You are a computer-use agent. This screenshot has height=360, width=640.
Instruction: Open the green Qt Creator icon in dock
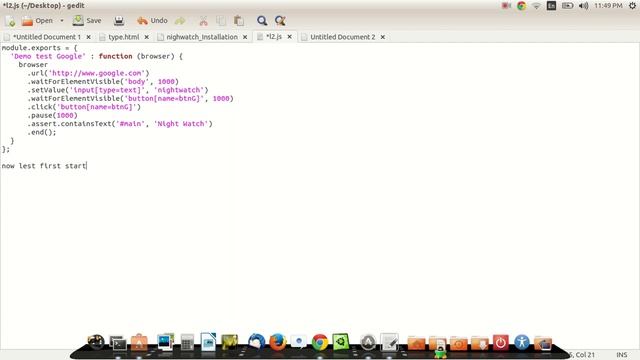click(341, 342)
